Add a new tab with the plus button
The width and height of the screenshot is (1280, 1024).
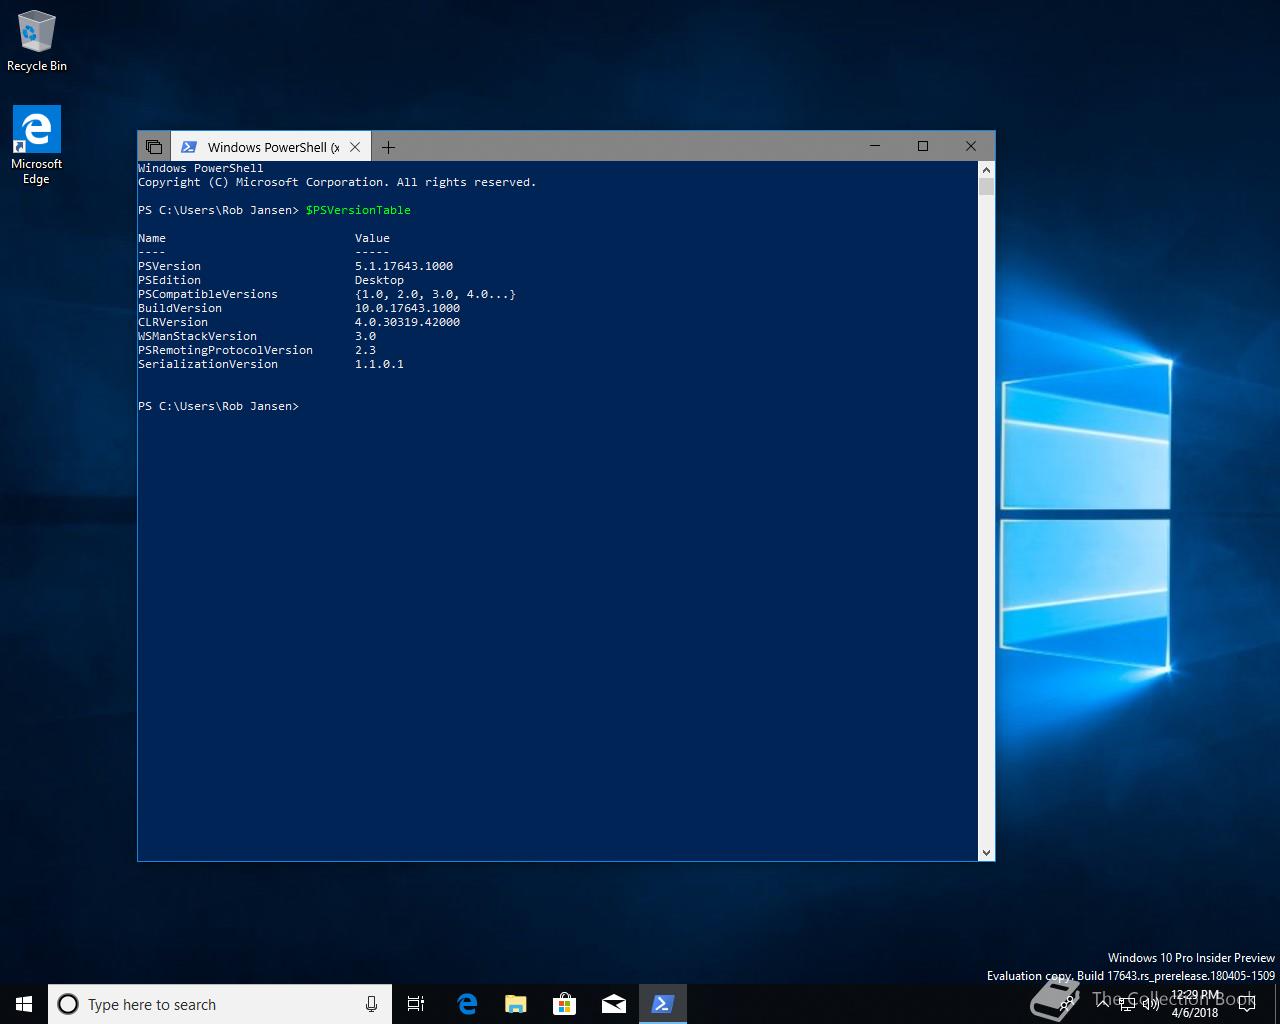(x=388, y=147)
